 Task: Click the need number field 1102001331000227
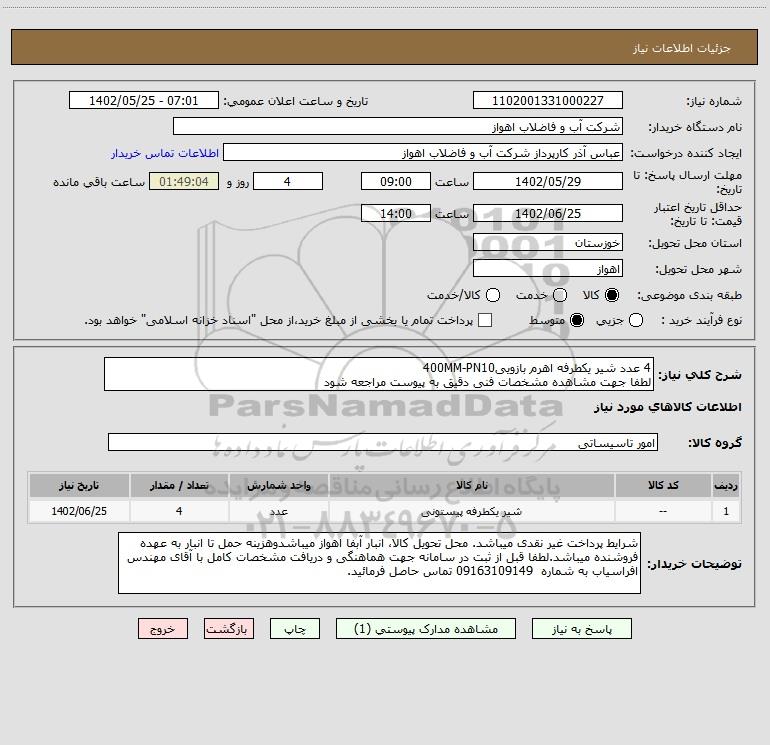[548, 101]
